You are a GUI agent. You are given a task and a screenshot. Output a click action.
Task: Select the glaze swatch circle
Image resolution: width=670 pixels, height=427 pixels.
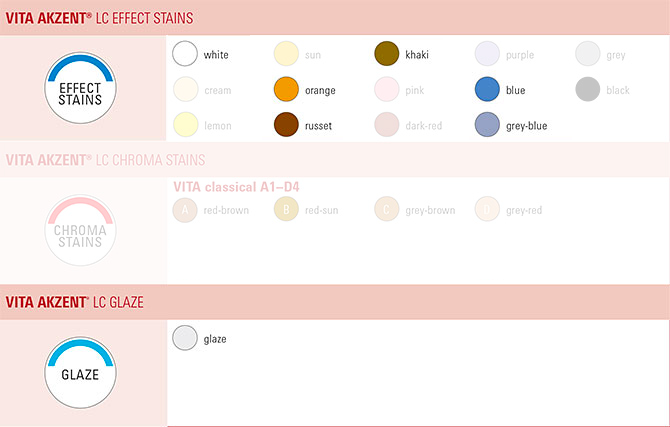click(185, 338)
